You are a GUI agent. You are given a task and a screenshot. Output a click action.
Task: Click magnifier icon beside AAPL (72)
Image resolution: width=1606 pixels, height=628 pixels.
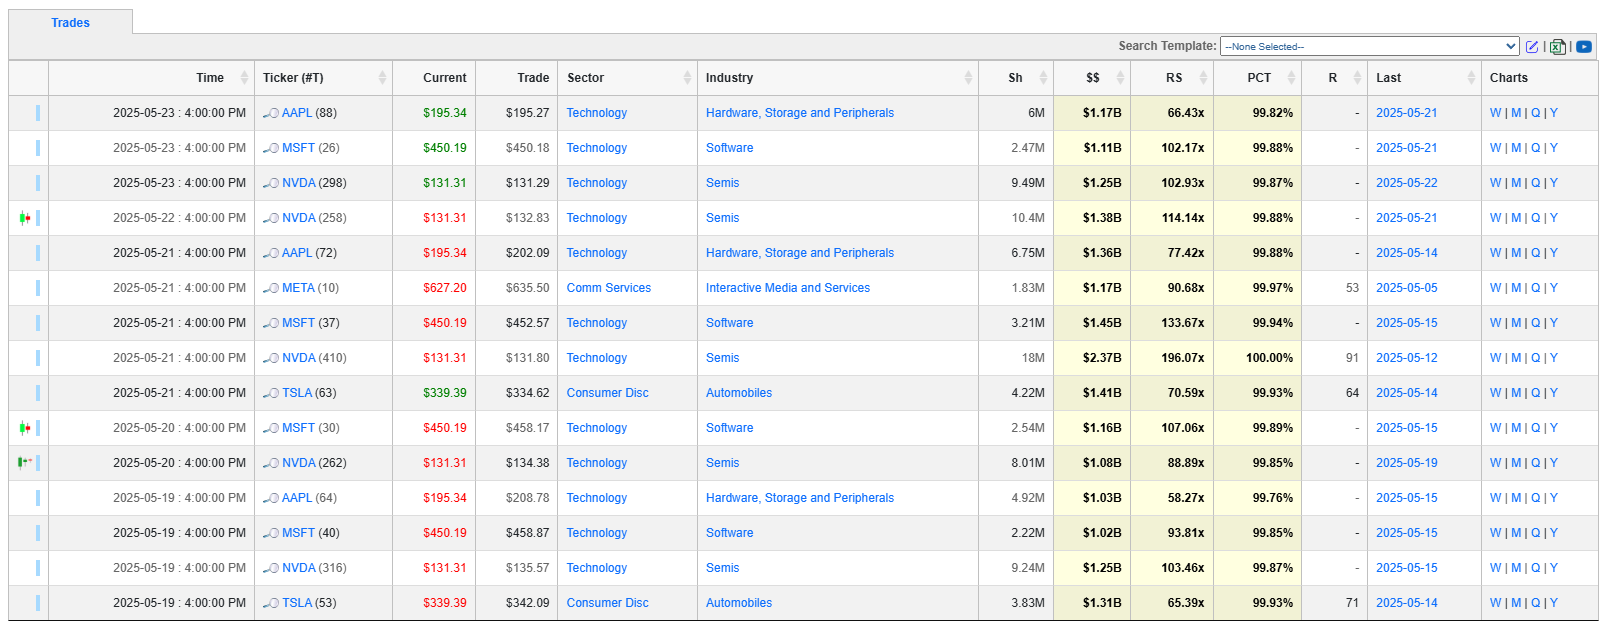271,253
